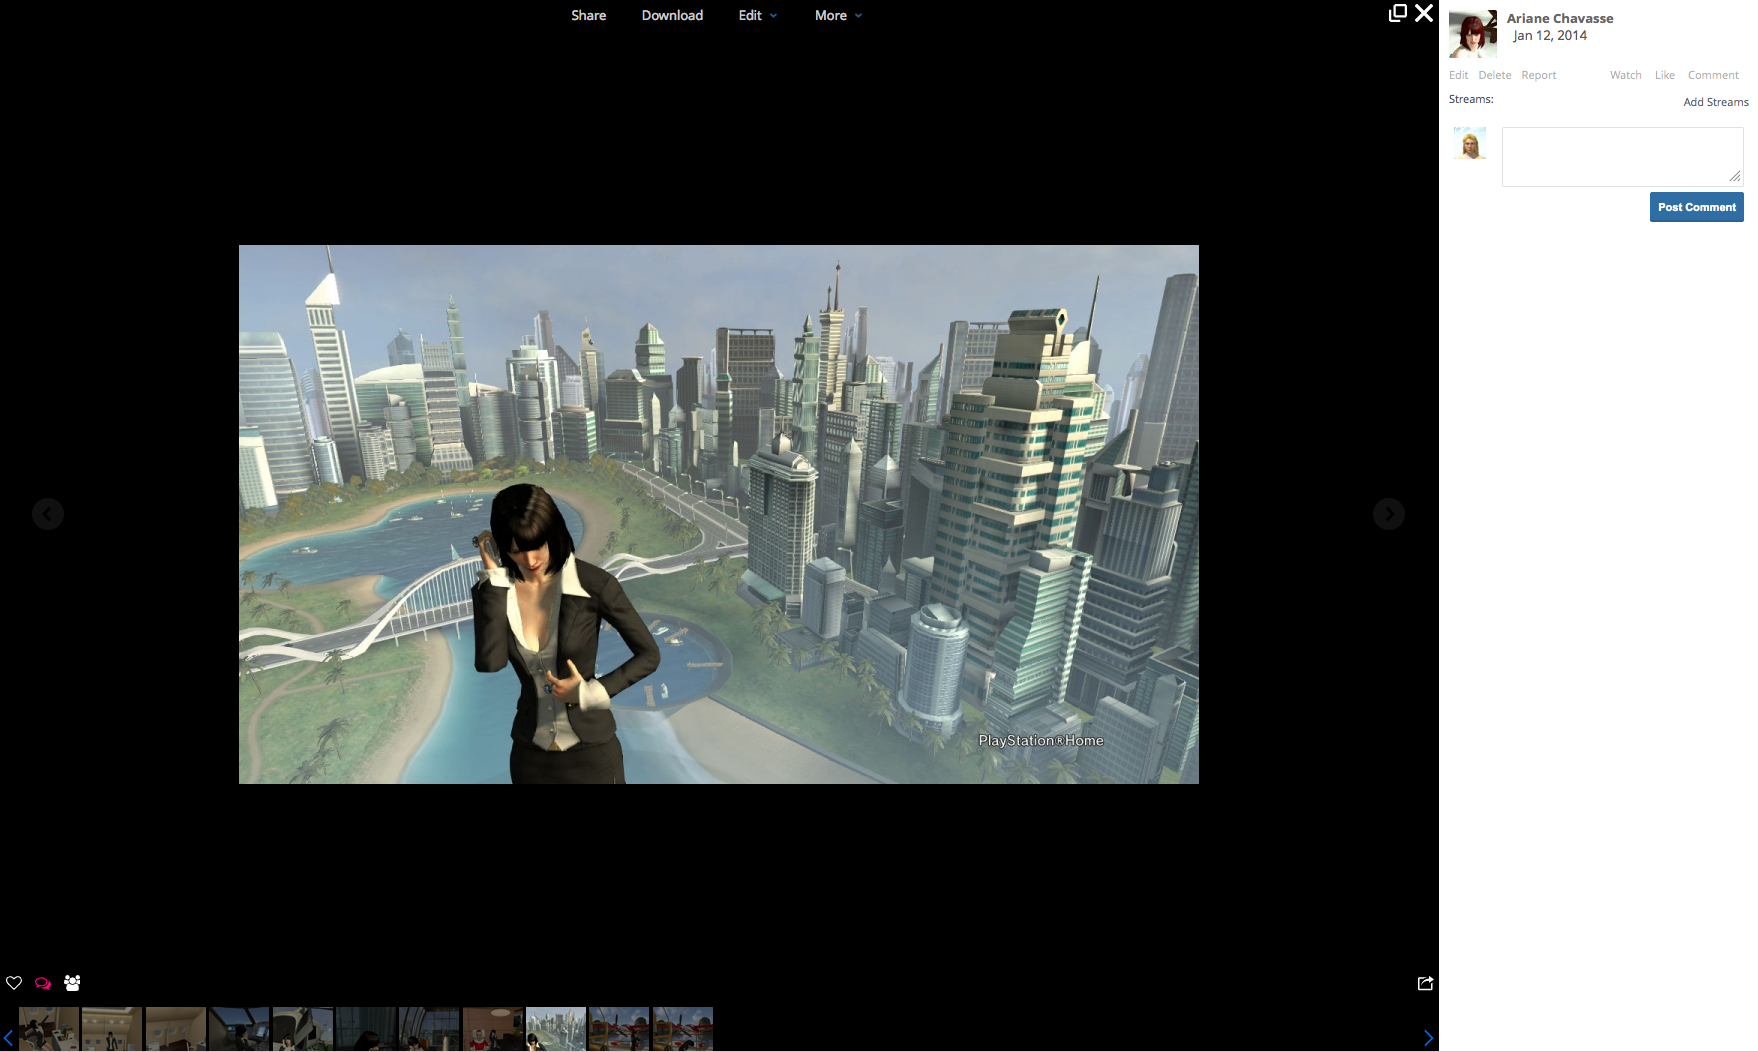Select the first red biplane thumbnail
This screenshot has width=1758, height=1052.
coord(619,1028)
